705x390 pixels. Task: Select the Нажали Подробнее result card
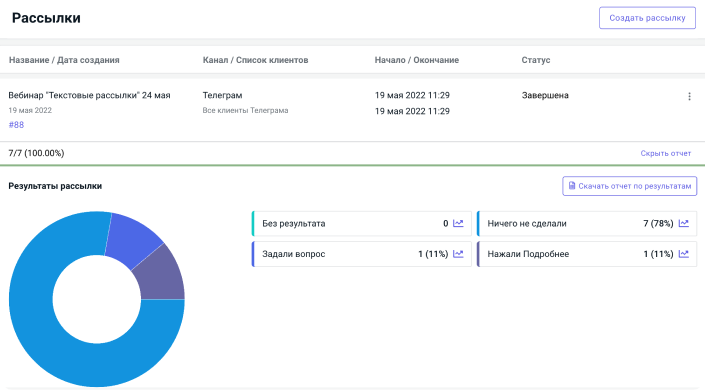[x=587, y=254]
